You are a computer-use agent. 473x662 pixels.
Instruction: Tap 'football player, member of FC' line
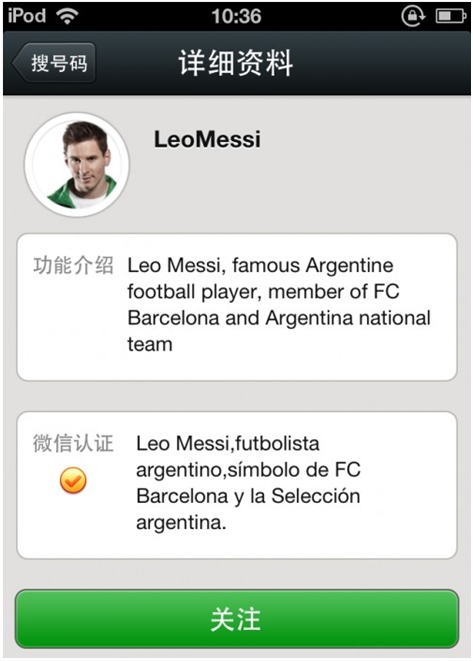(263, 292)
